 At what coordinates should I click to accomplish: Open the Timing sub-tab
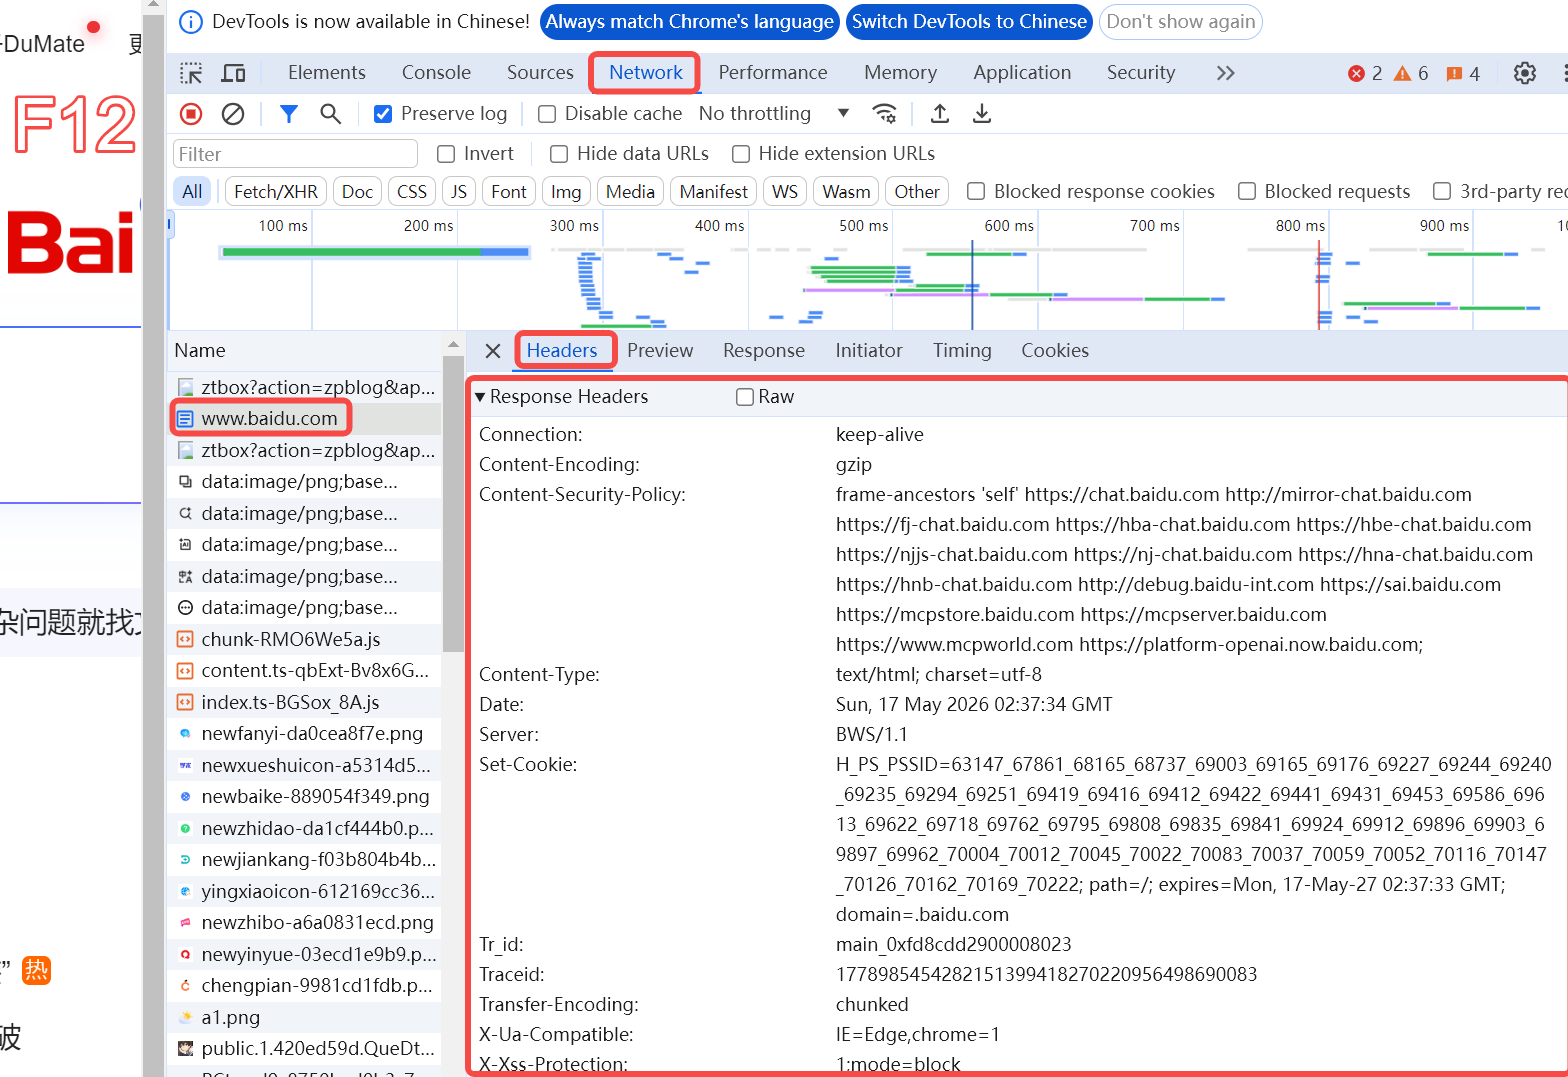962,351
